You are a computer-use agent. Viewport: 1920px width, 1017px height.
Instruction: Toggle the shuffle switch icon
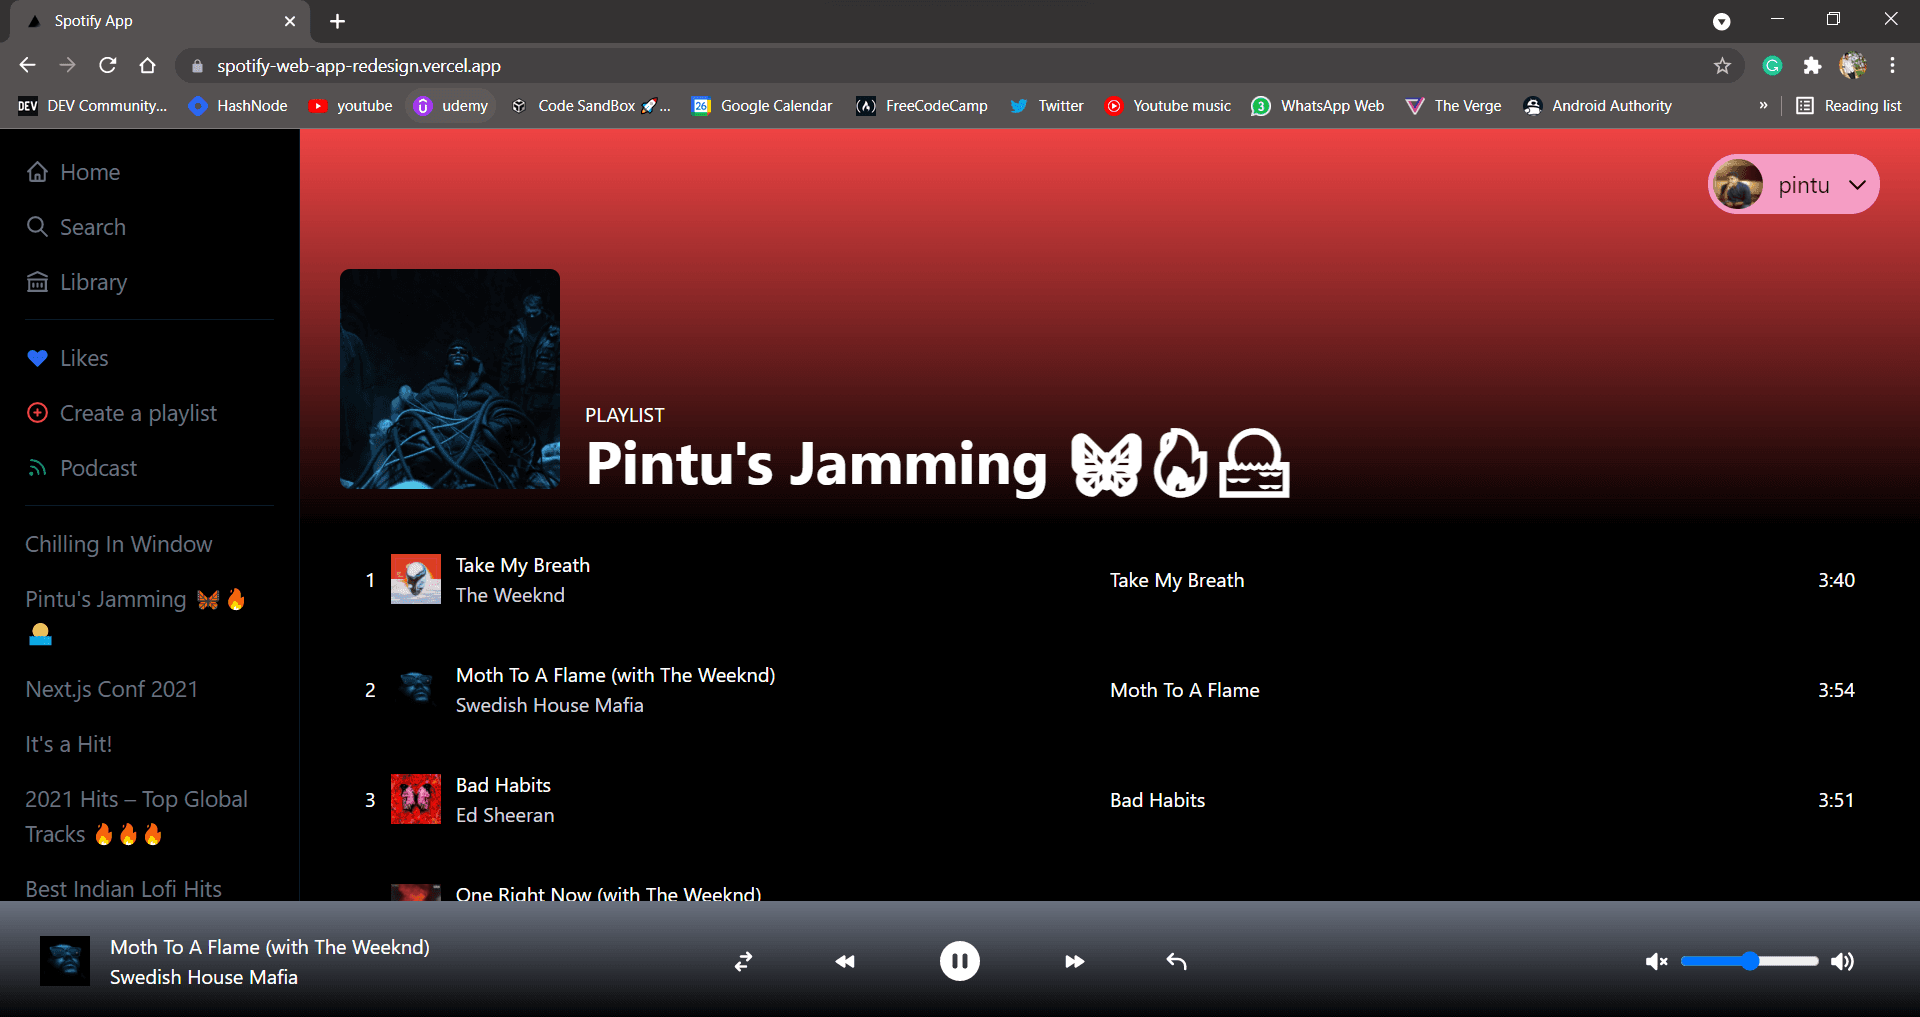point(743,961)
